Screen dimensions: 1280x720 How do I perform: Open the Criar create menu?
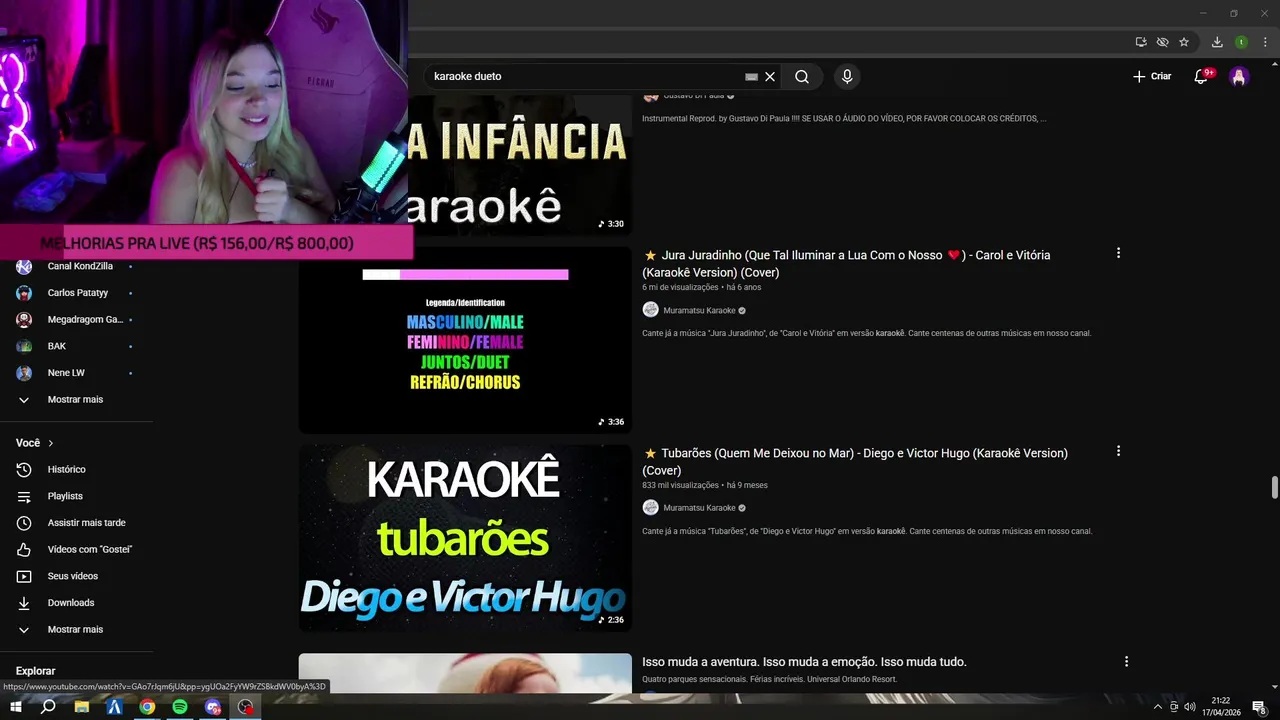(1152, 76)
